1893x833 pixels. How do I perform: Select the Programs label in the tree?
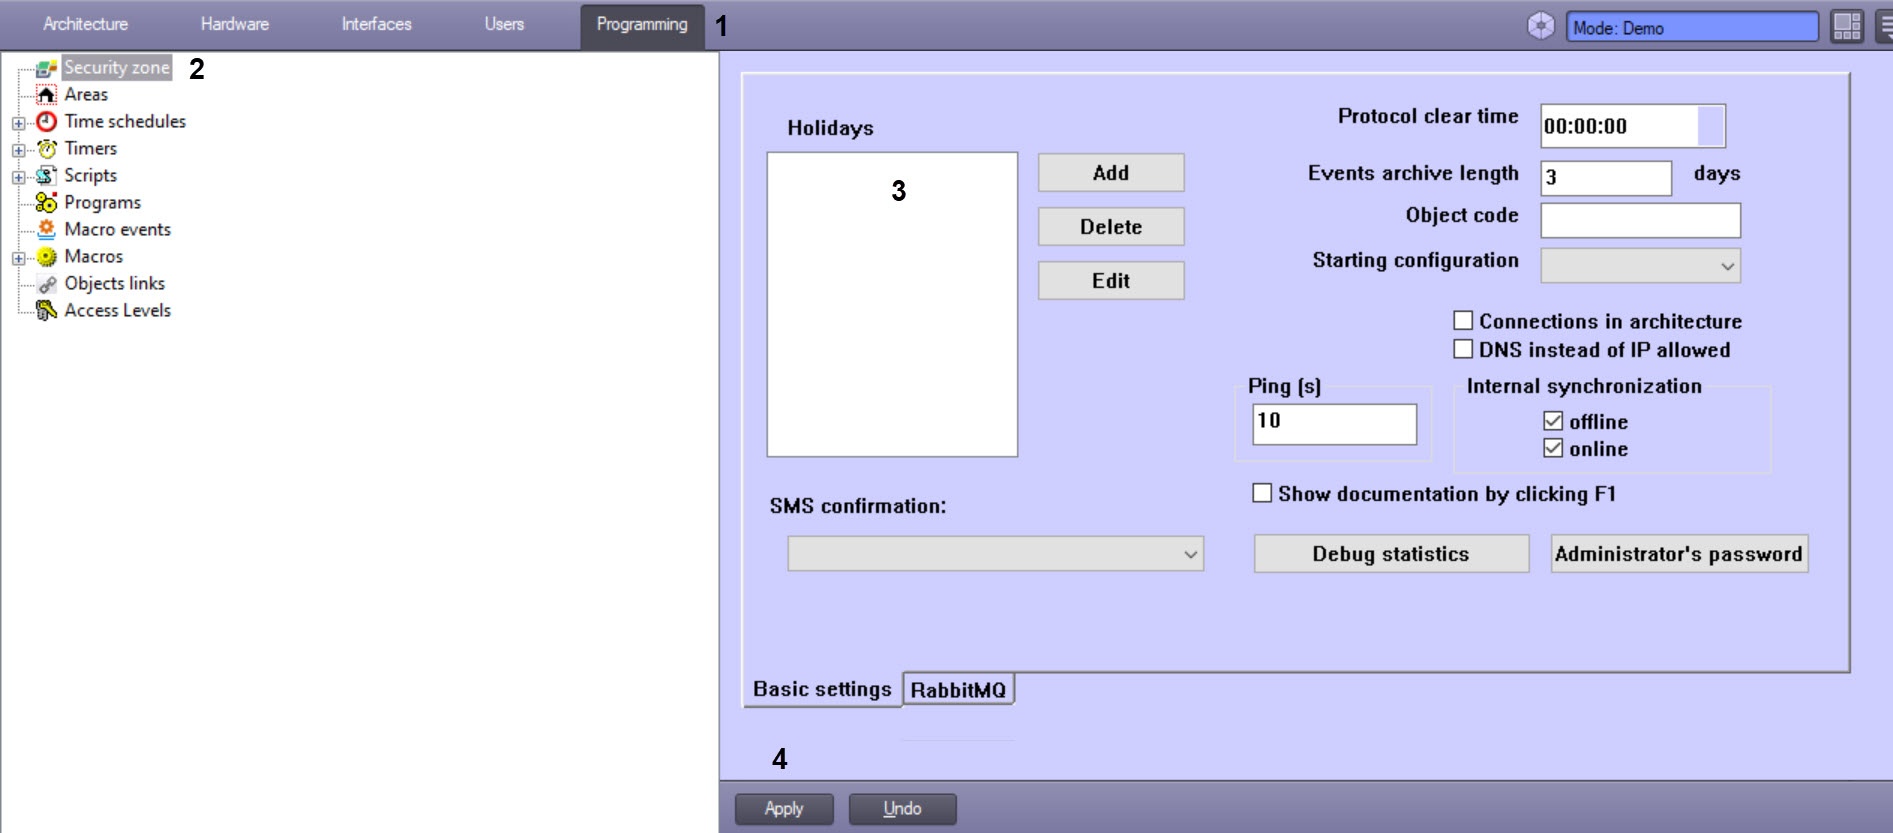pyautogui.click(x=103, y=203)
